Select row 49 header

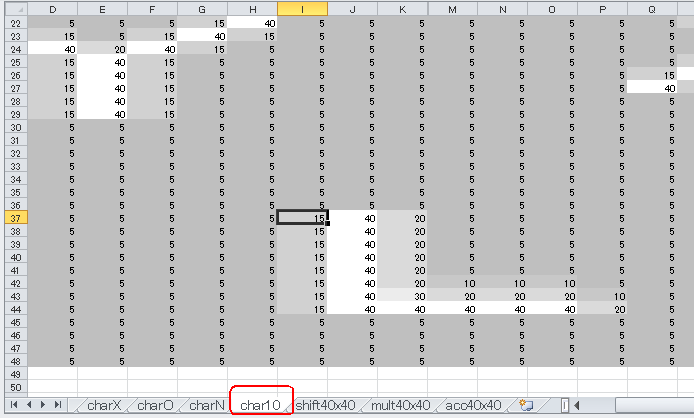pos(16,374)
